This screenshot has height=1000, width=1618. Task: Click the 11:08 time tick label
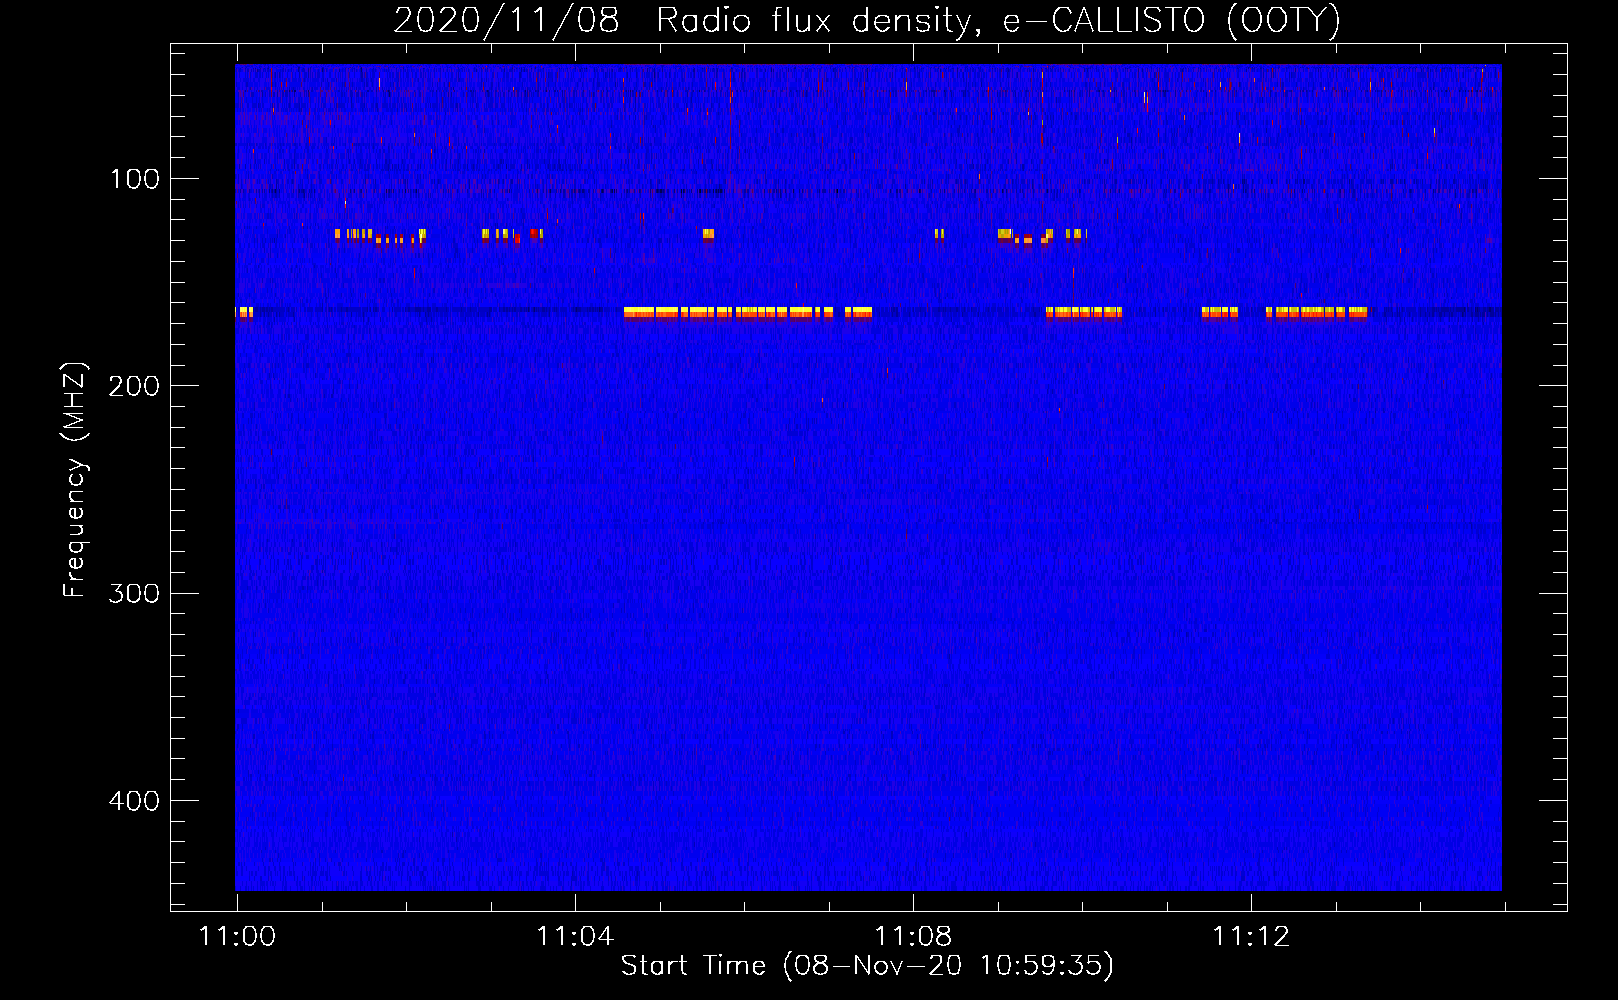913,937
